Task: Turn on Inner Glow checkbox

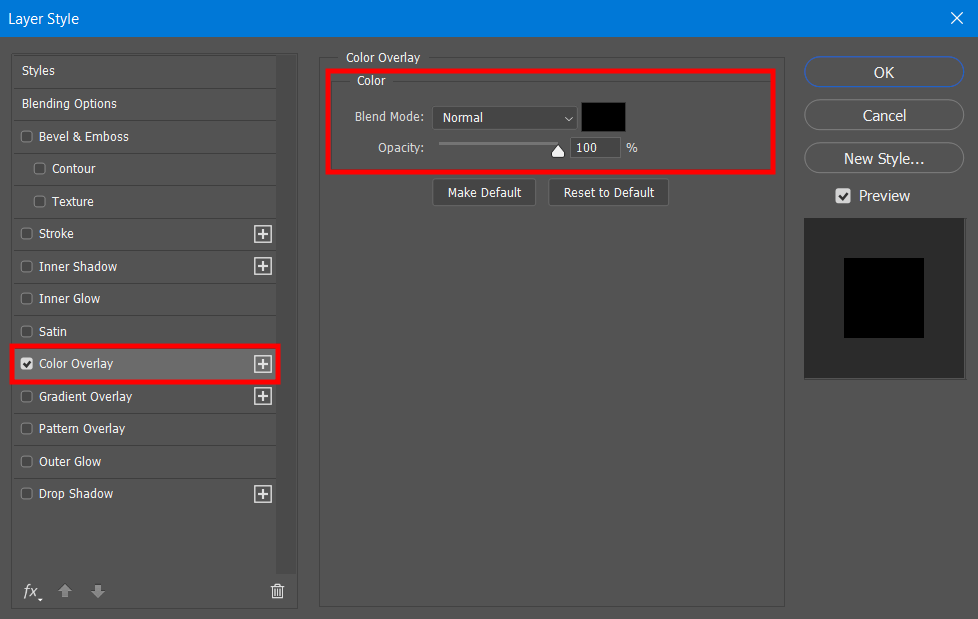Action: pos(27,298)
